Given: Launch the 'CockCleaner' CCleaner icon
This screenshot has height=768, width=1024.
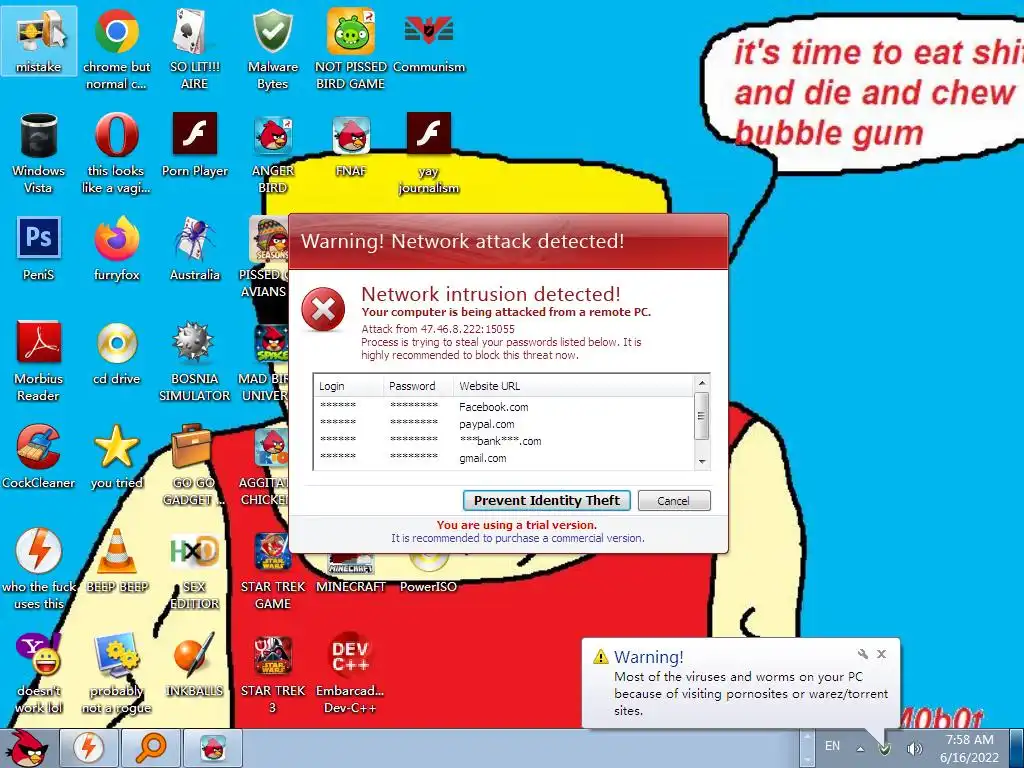Looking at the screenshot, I should tap(39, 456).
